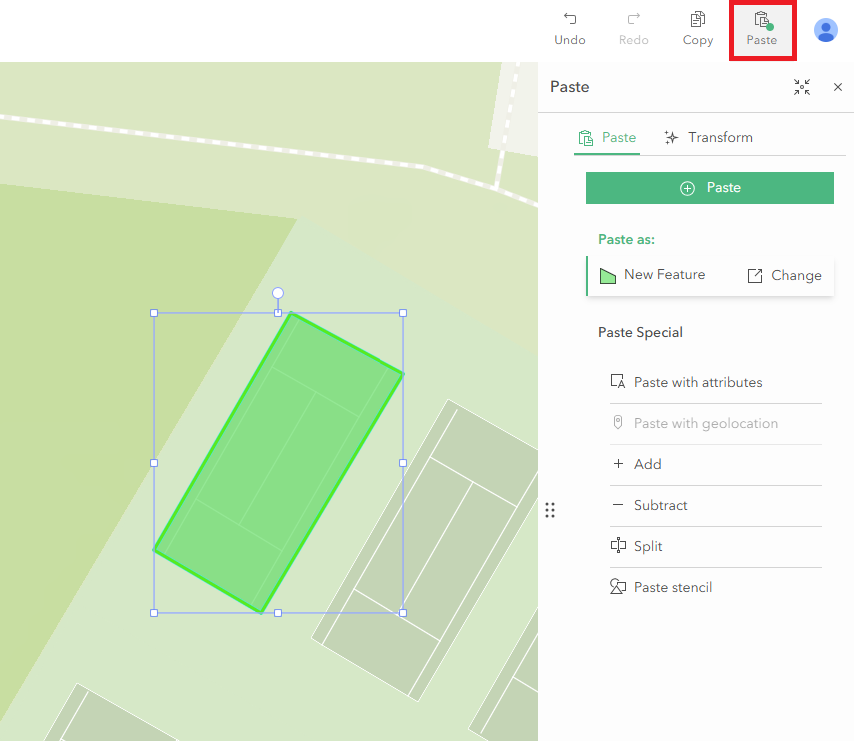854x741 pixels.
Task: Close the Paste panel
Action: [838, 88]
